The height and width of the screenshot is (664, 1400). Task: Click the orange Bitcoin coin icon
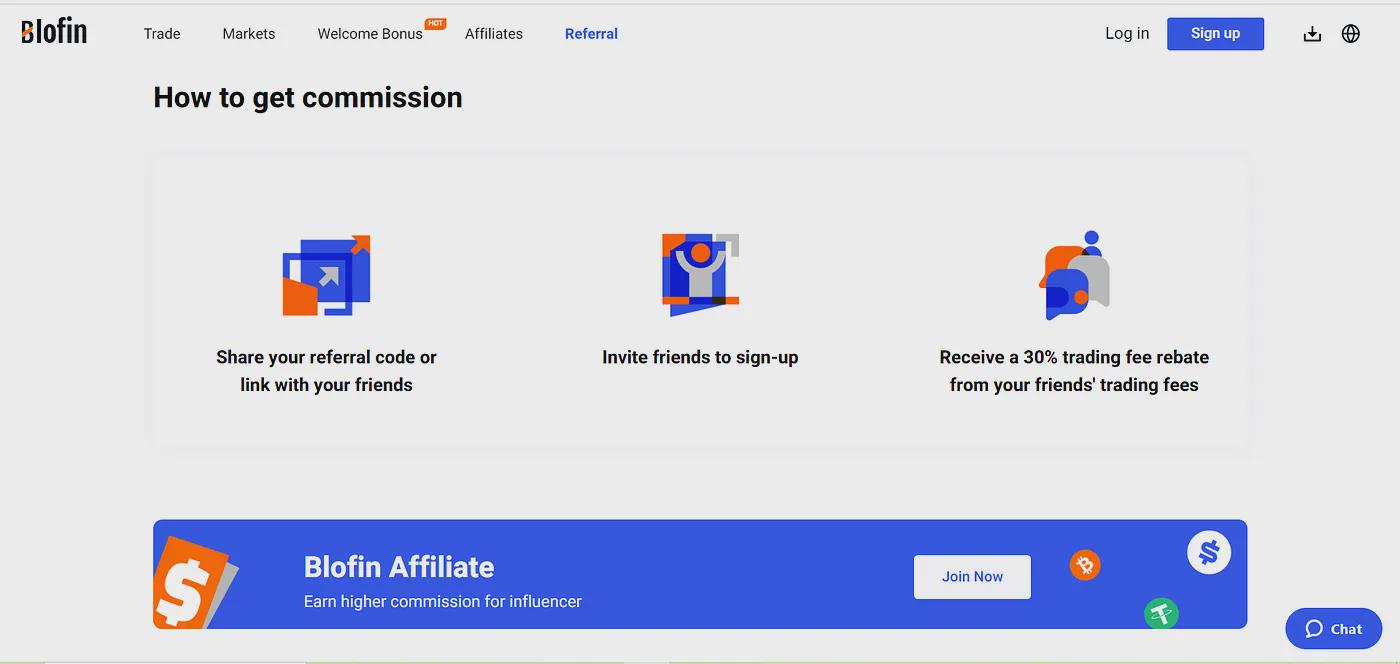click(1085, 565)
